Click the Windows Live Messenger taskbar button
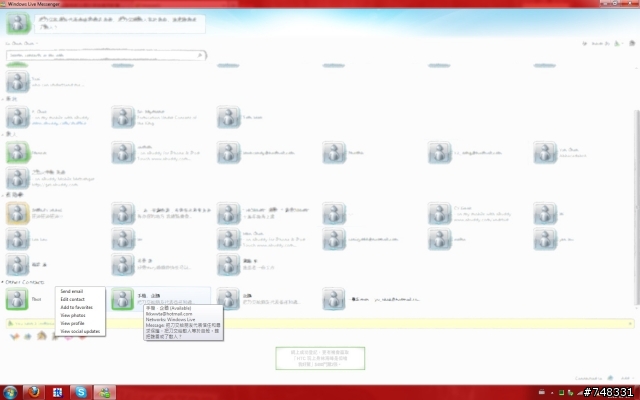640x400 pixels. click(105, 392)
